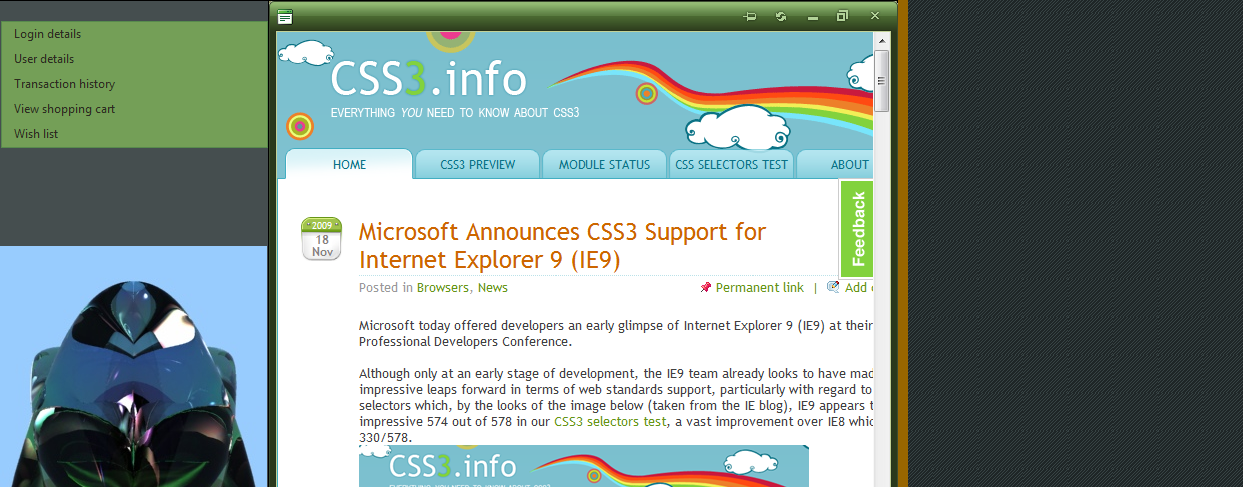The width and height of the screenshot is (1243, 487).
Task: Click the red pin icon beside Permanent link
Action: point(706,288)
